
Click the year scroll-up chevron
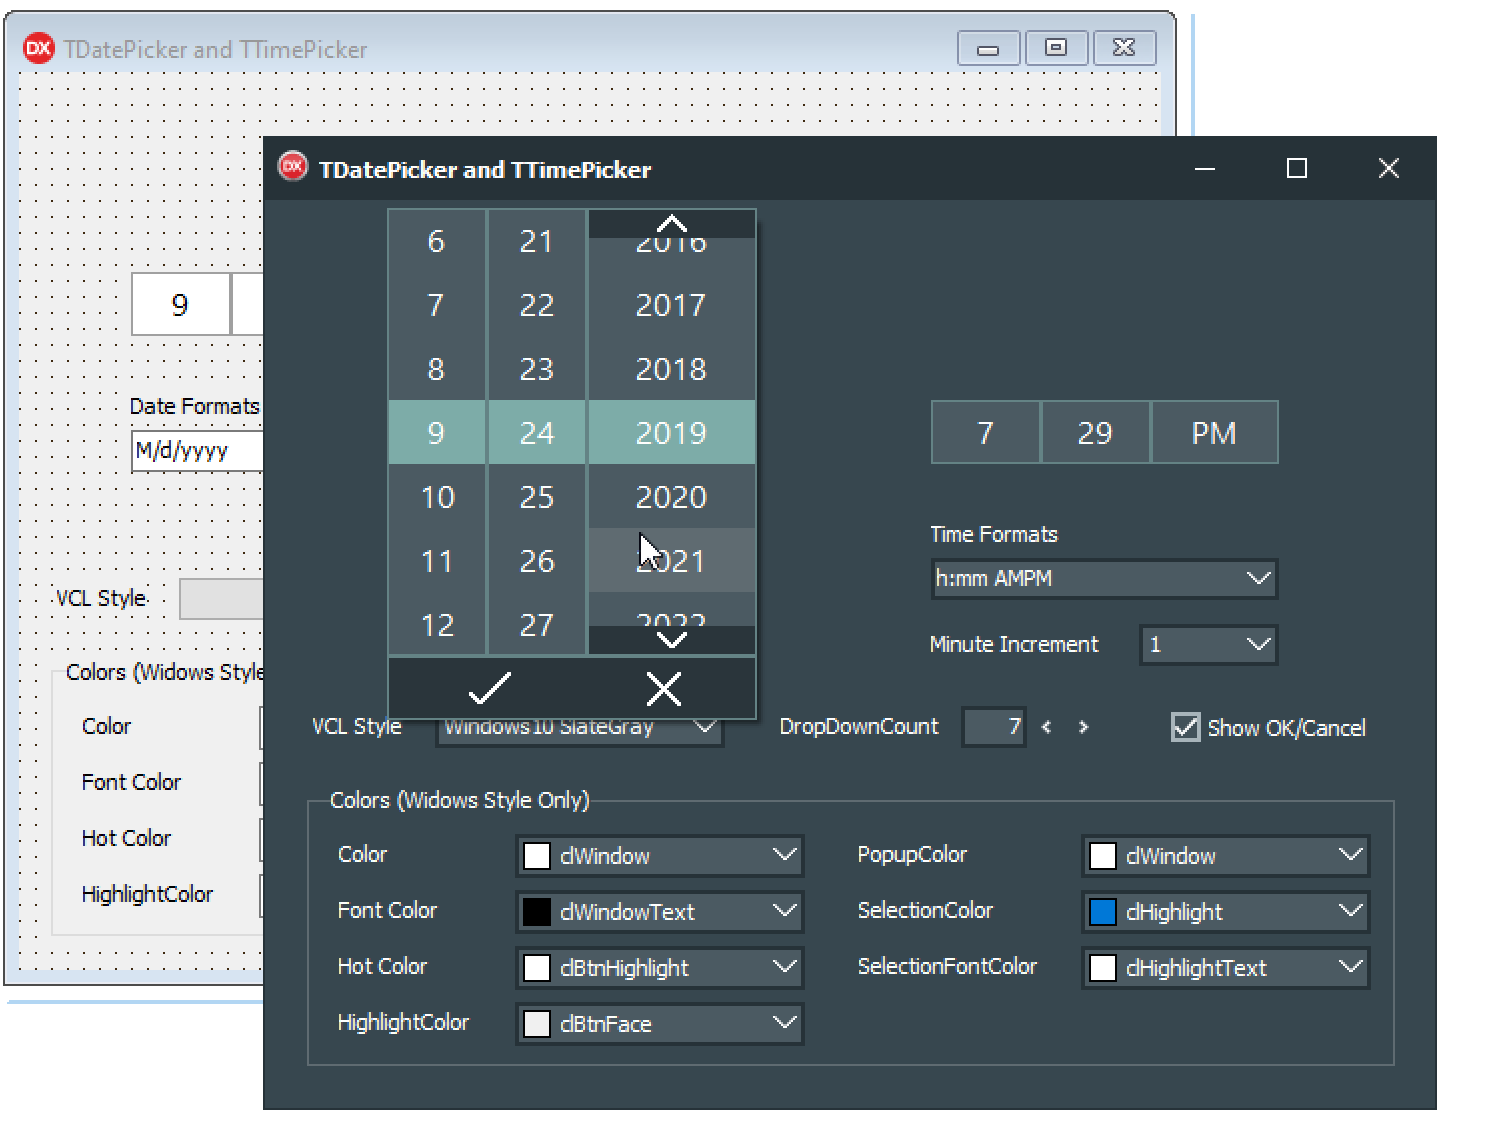point(672,223)
